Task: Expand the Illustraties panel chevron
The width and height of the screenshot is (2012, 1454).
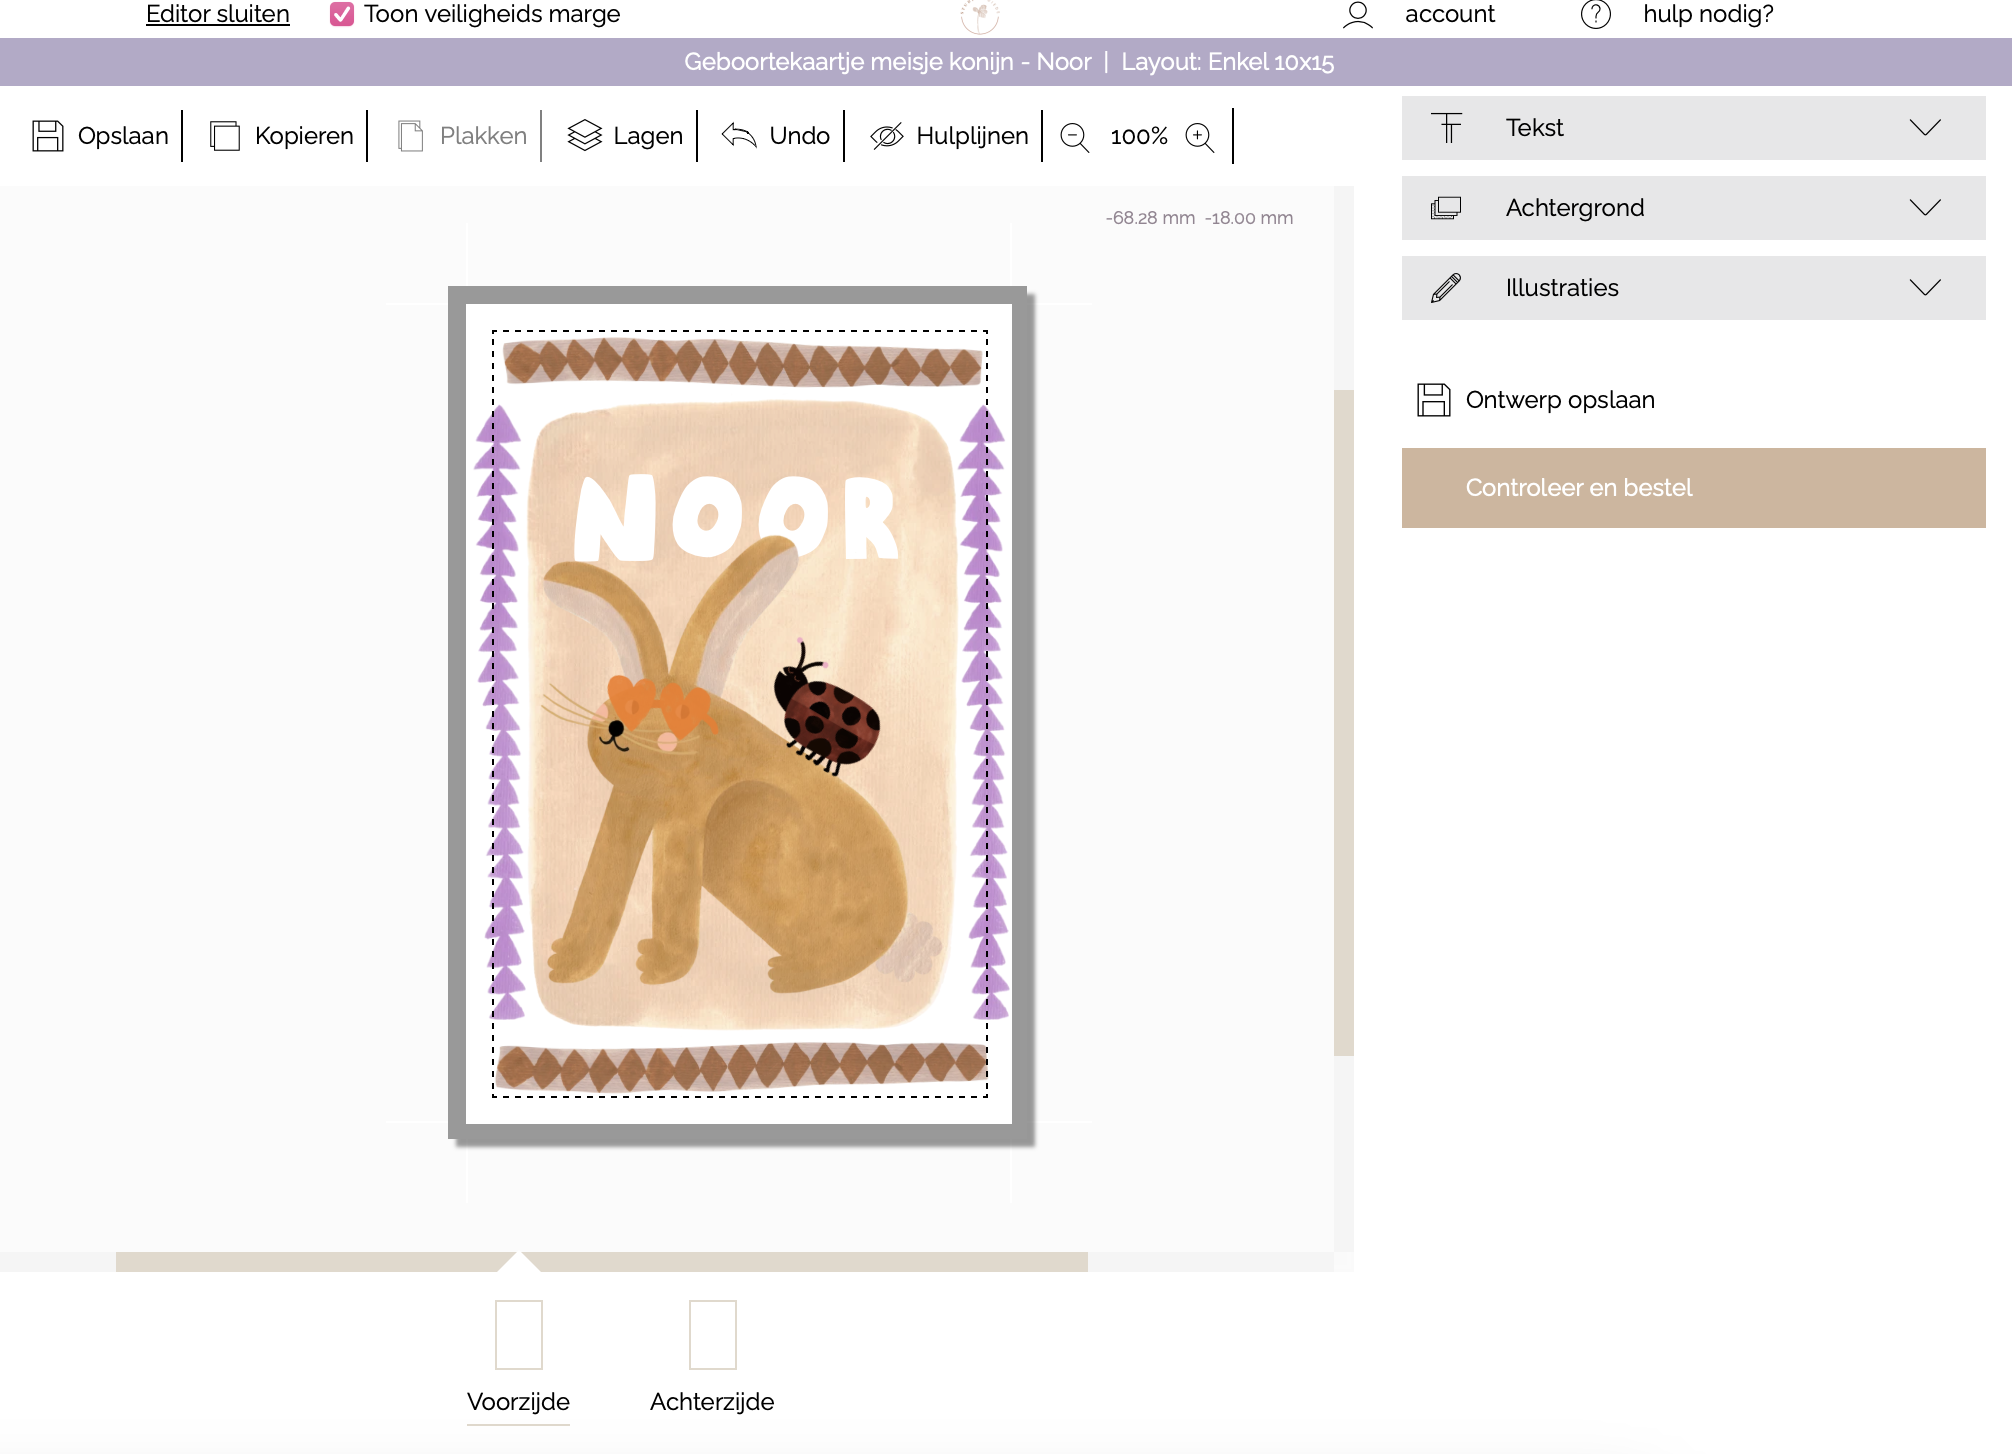Action: (1924, 288)
